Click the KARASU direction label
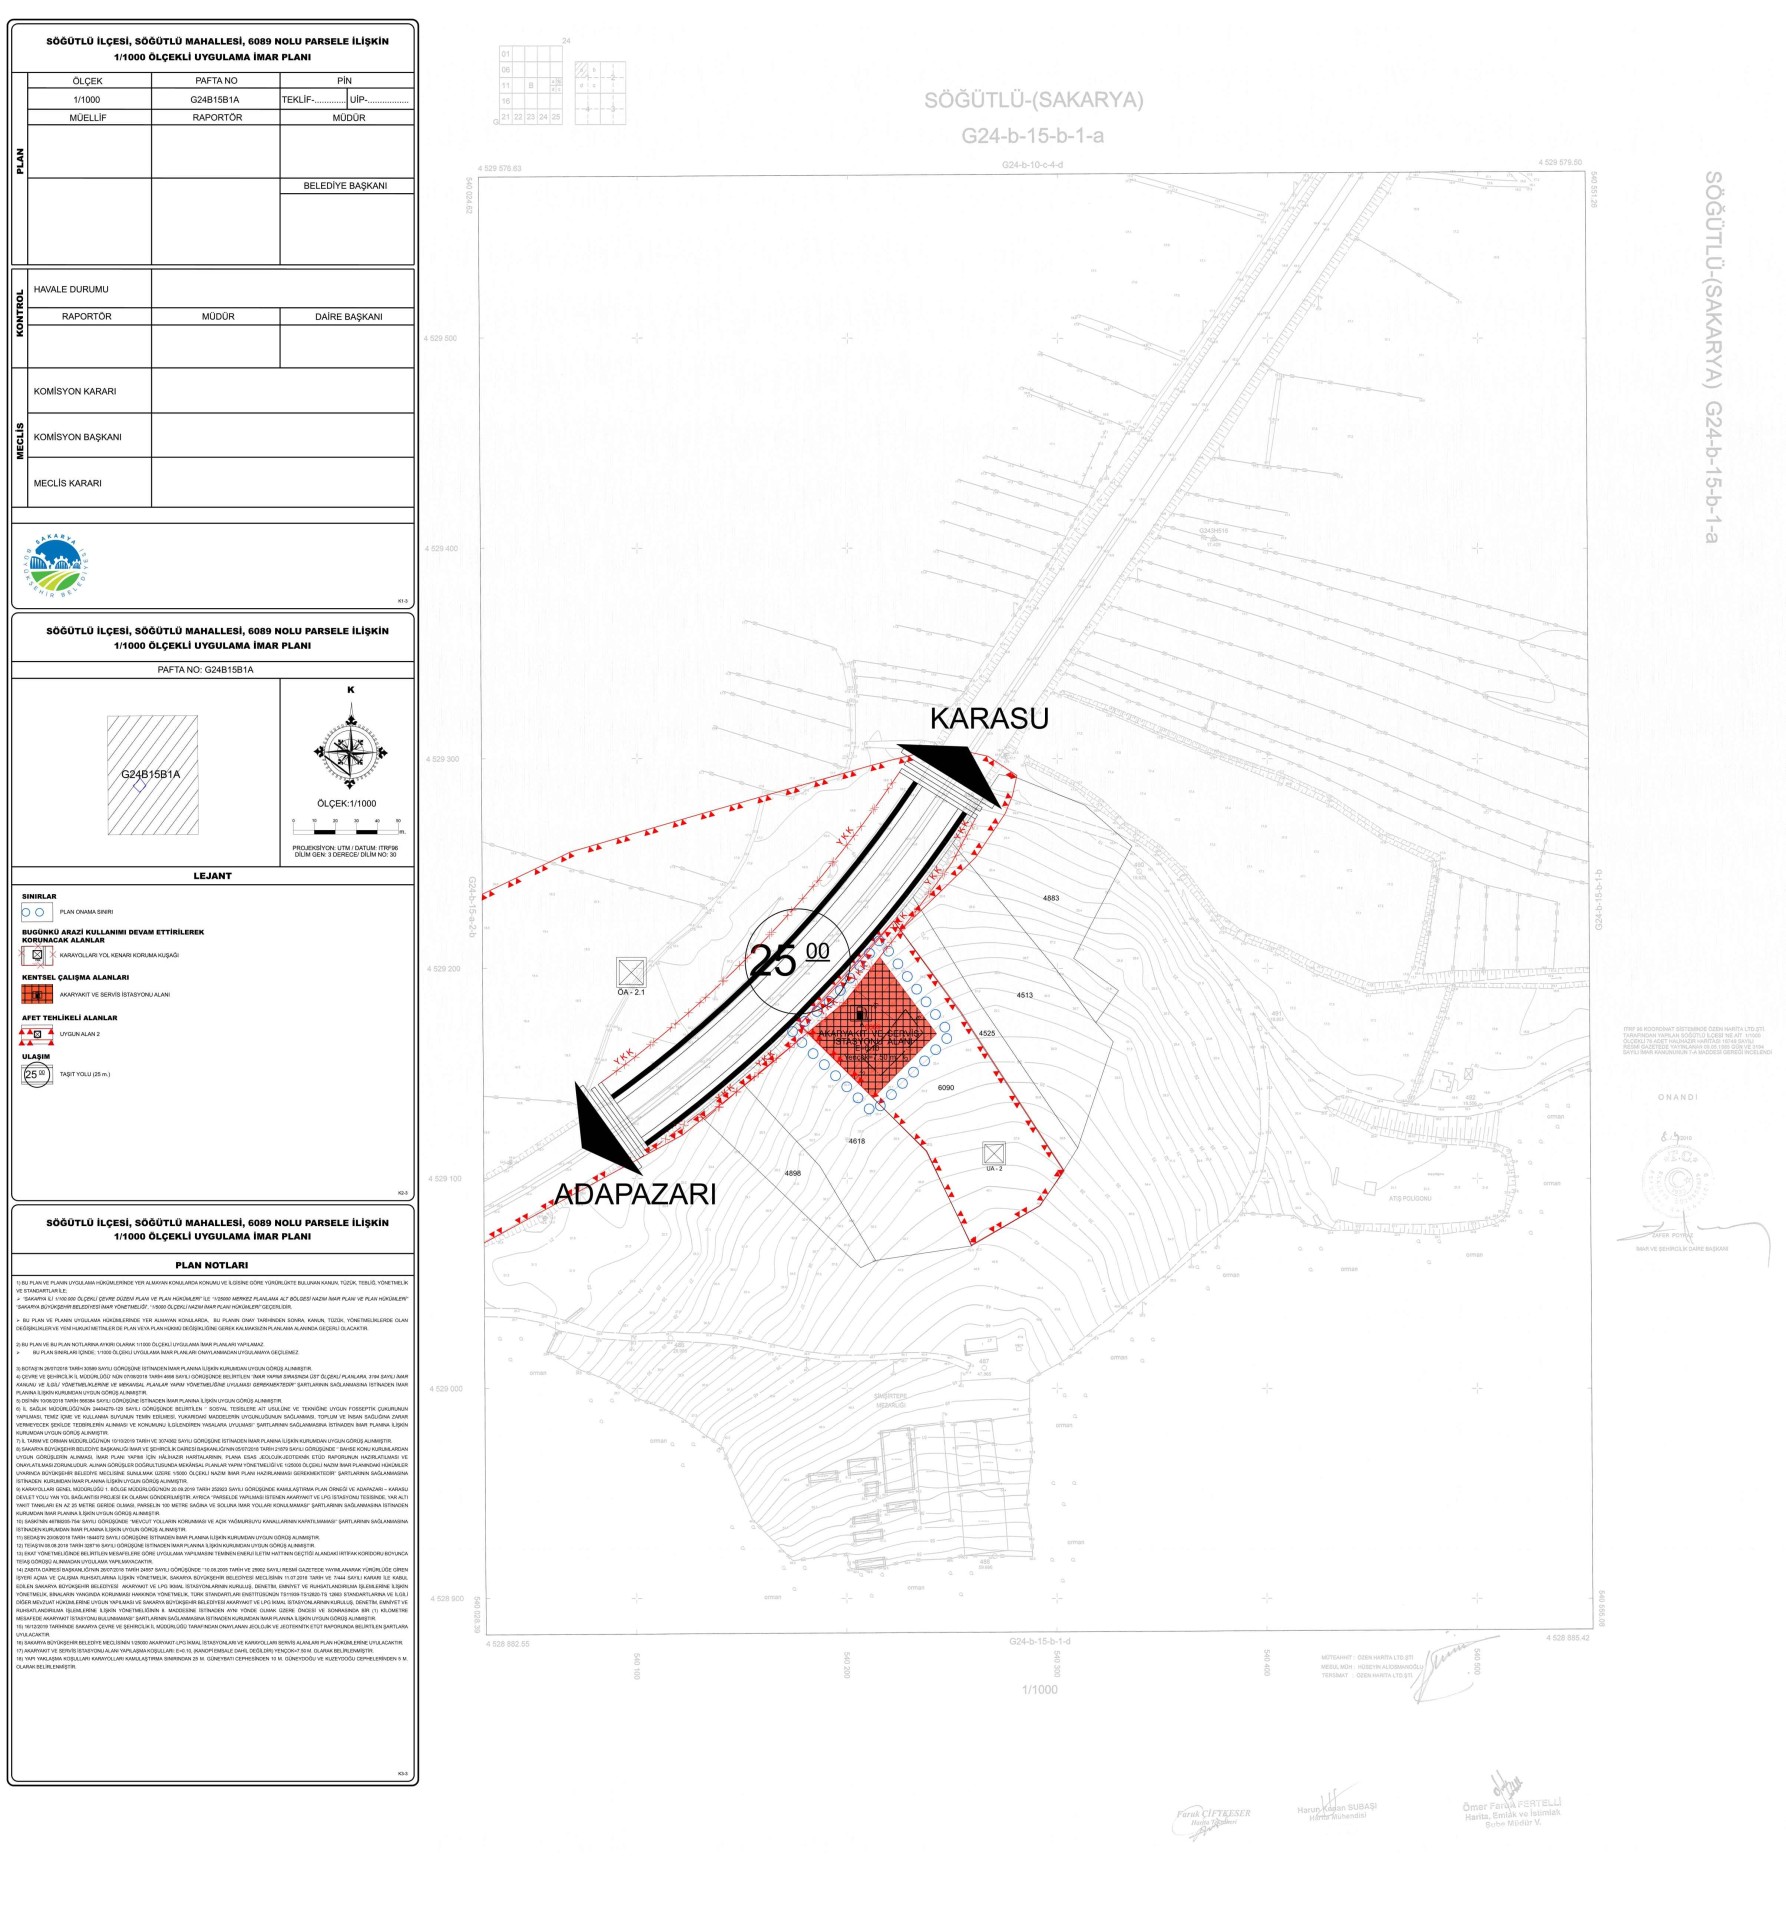Viewport: 1786px width, 1920px height. (x=988, y=718)
